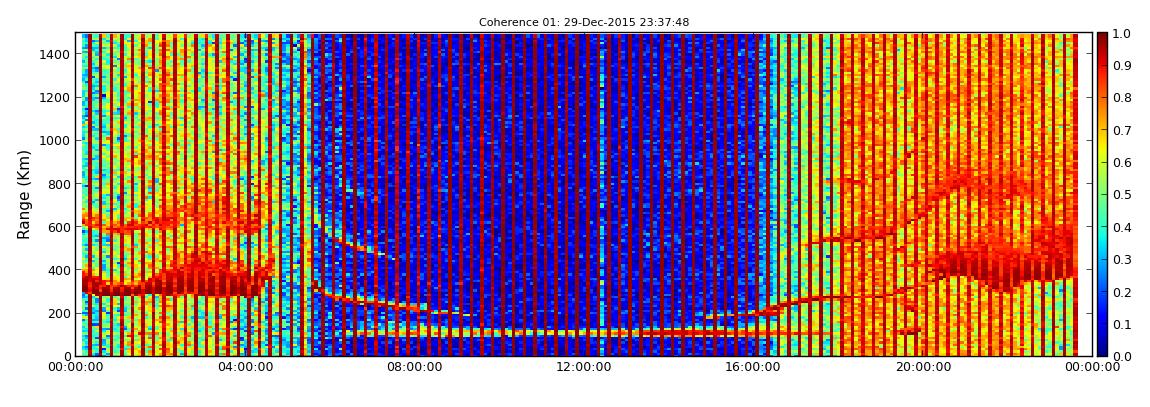Select the 1400 range tick label
Image resolution: width=1150 pixels, height=407 pixels.
pyautogui.click(x=54, y=54)
